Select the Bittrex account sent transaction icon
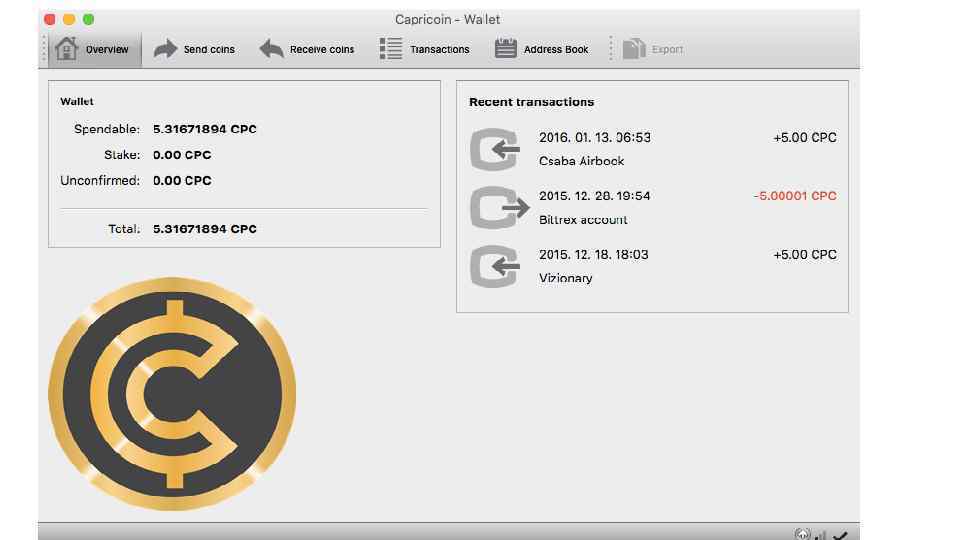The image size is (960, 540). point(499,208)
